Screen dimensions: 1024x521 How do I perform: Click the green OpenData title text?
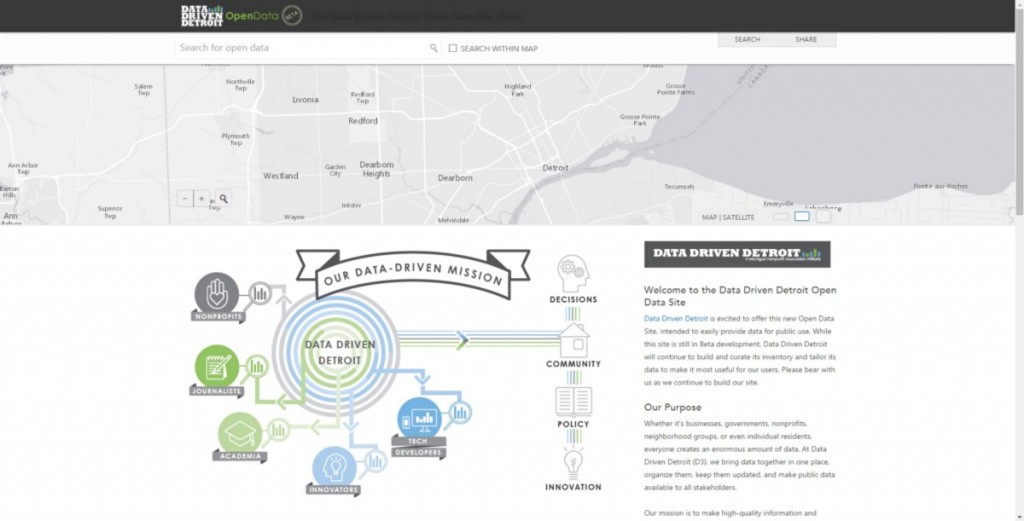(x=252, y=16)
